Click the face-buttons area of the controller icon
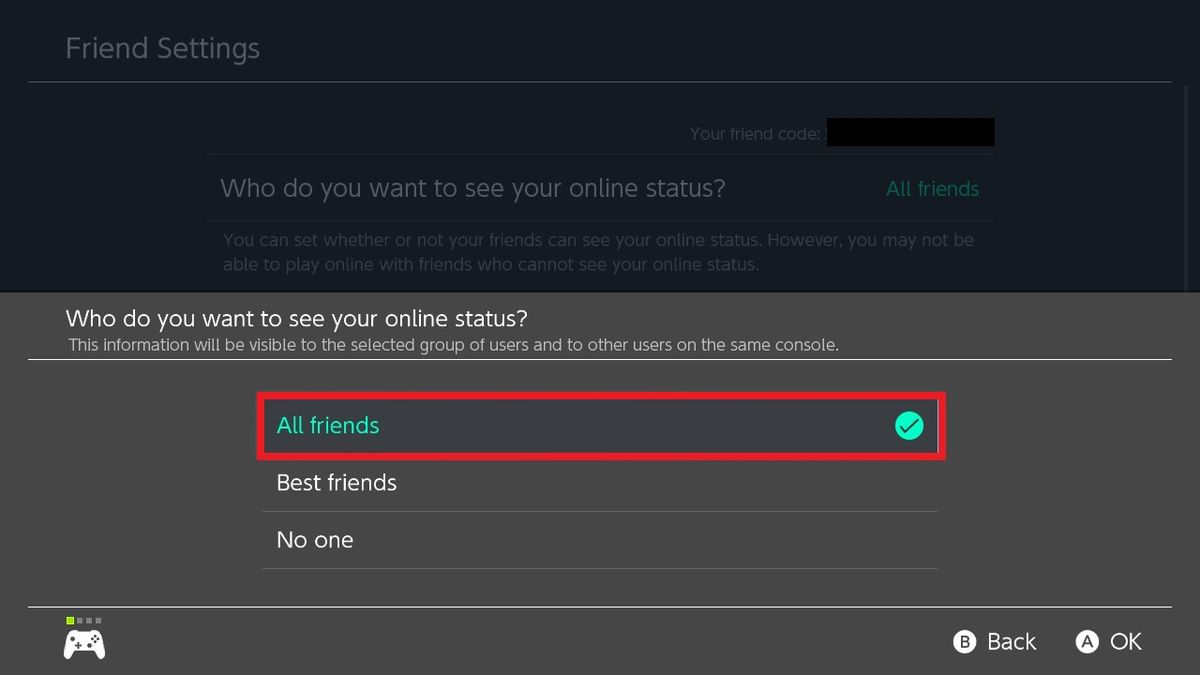This screenshot has width=1200, height=675. click(x=95, y=638)
